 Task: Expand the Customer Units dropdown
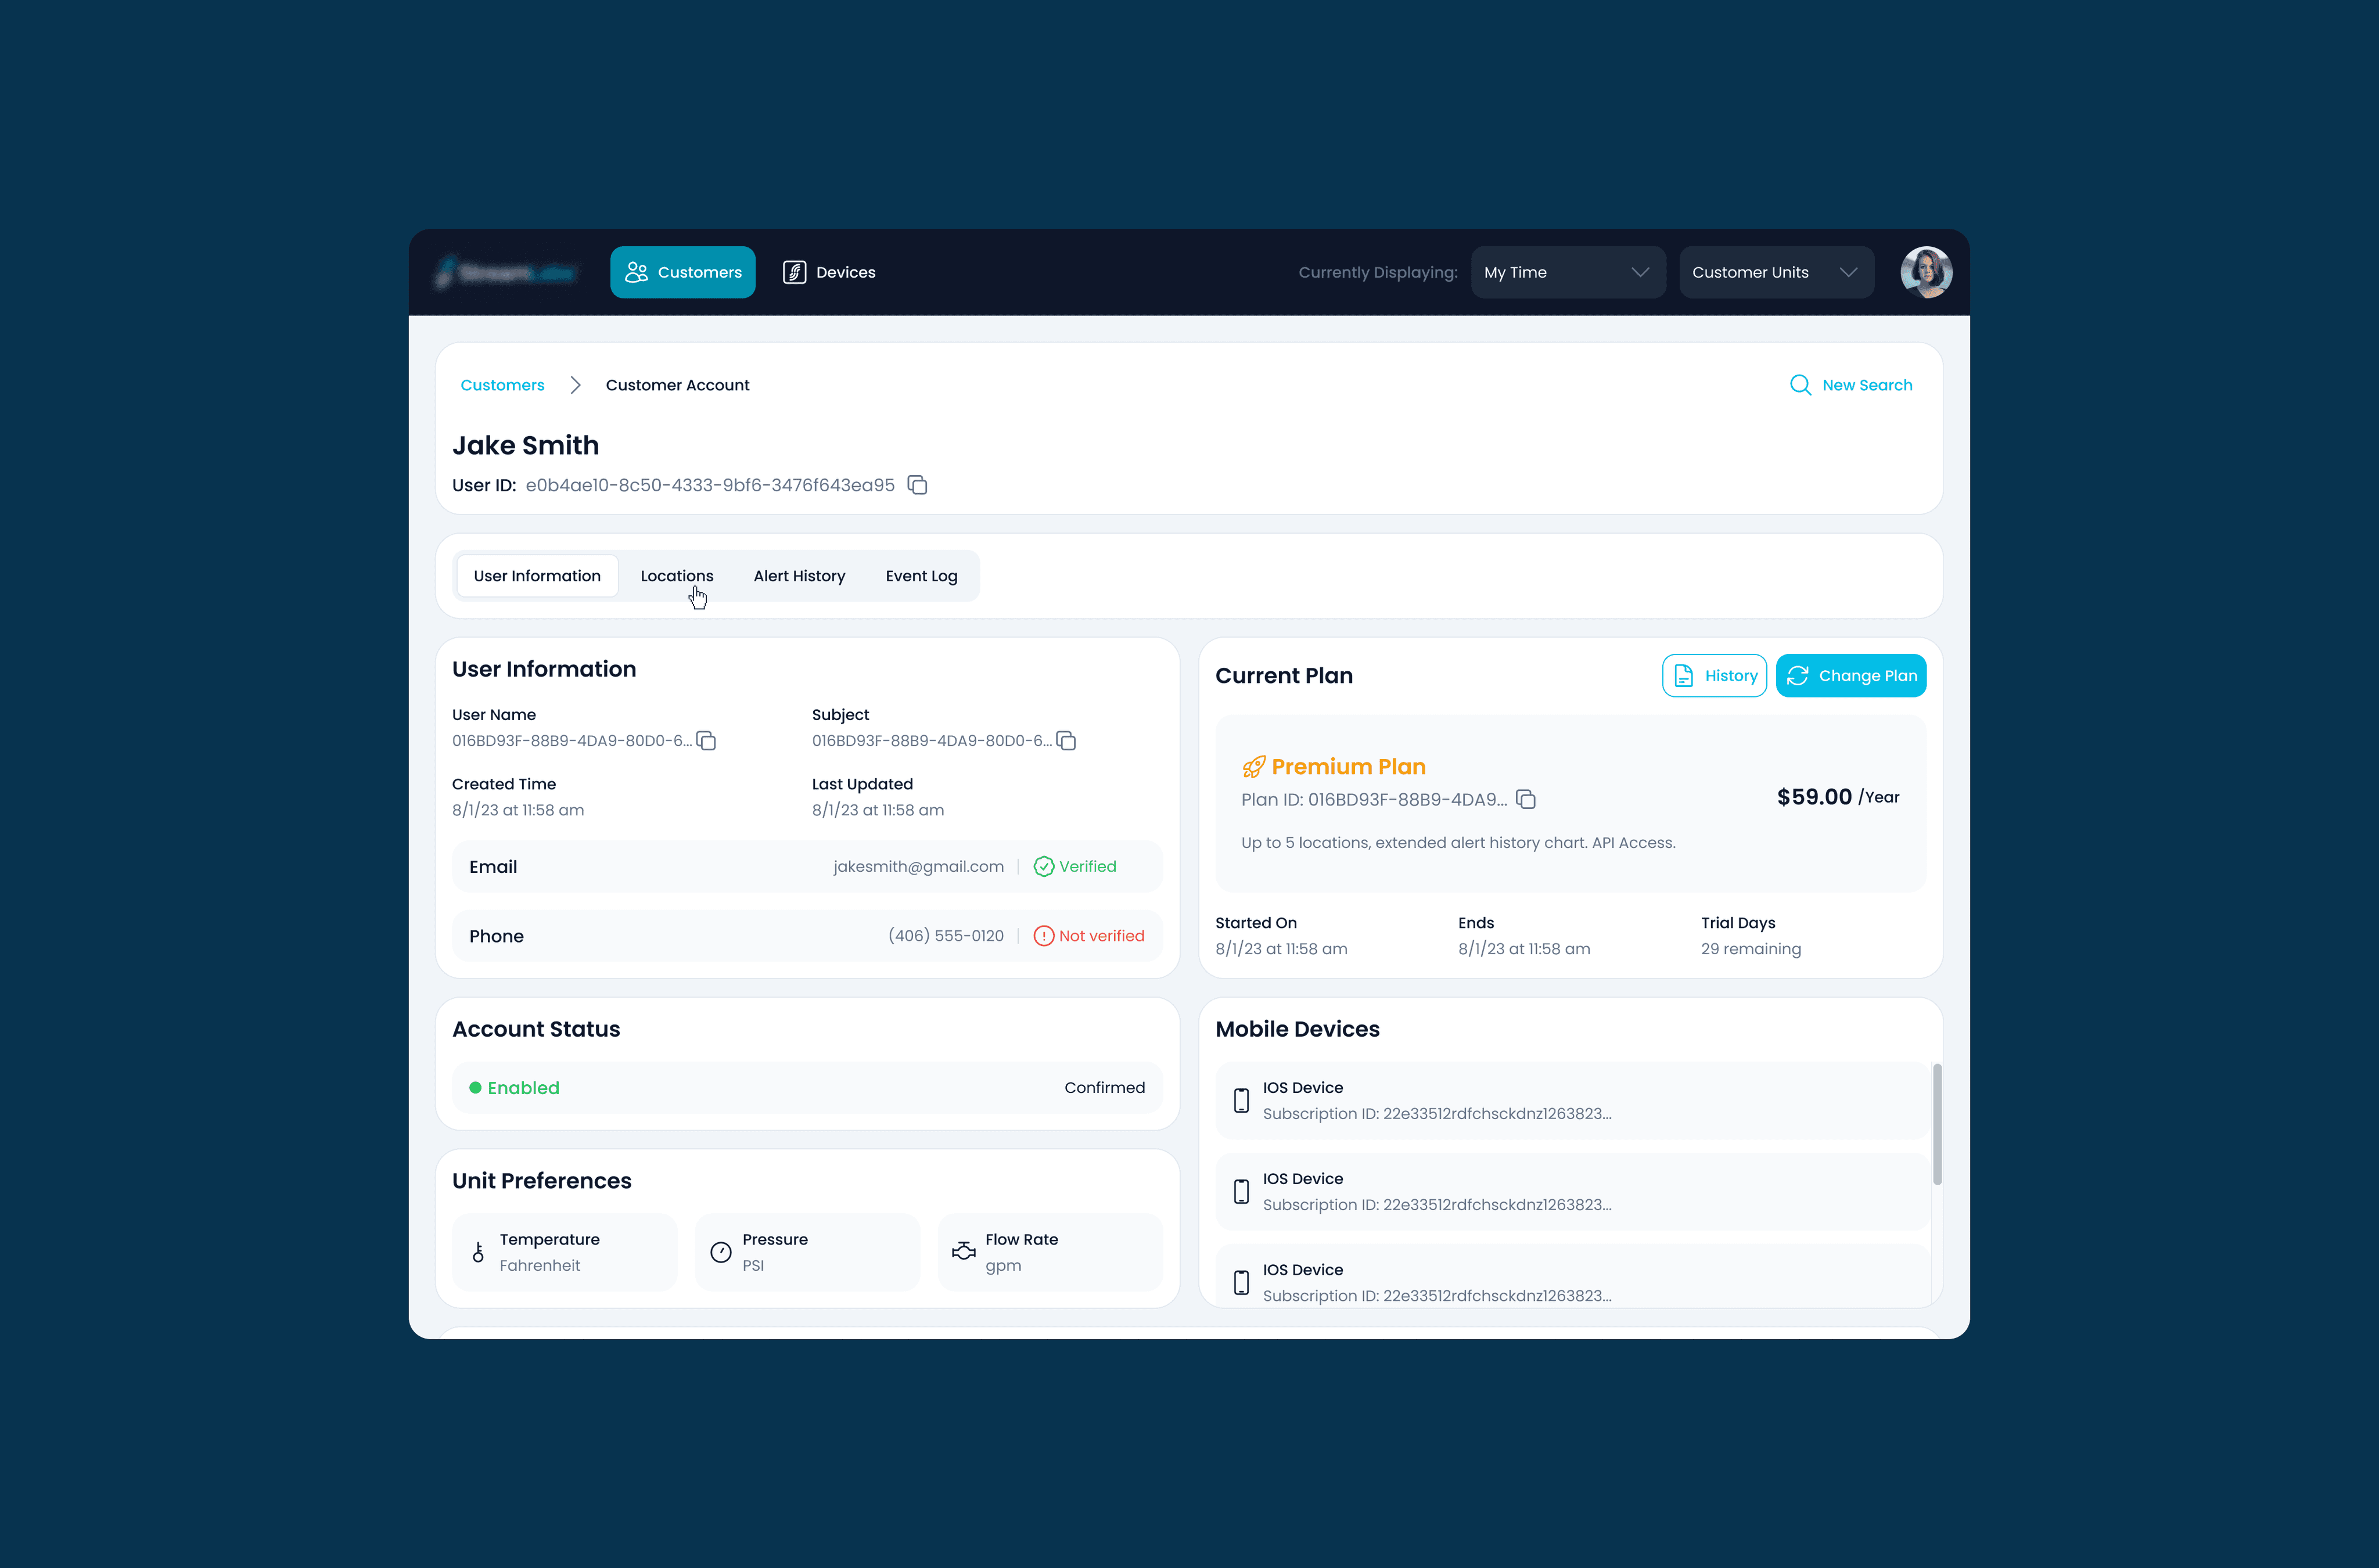pos(1775,272)
